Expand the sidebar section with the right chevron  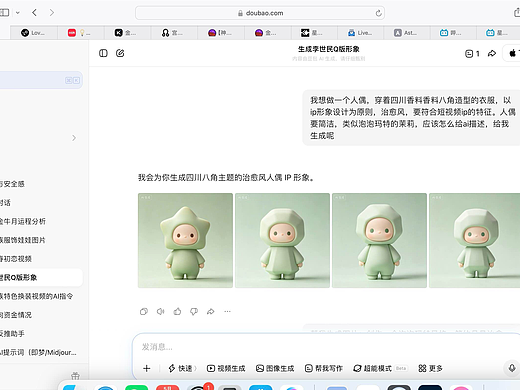coord(74,138)
